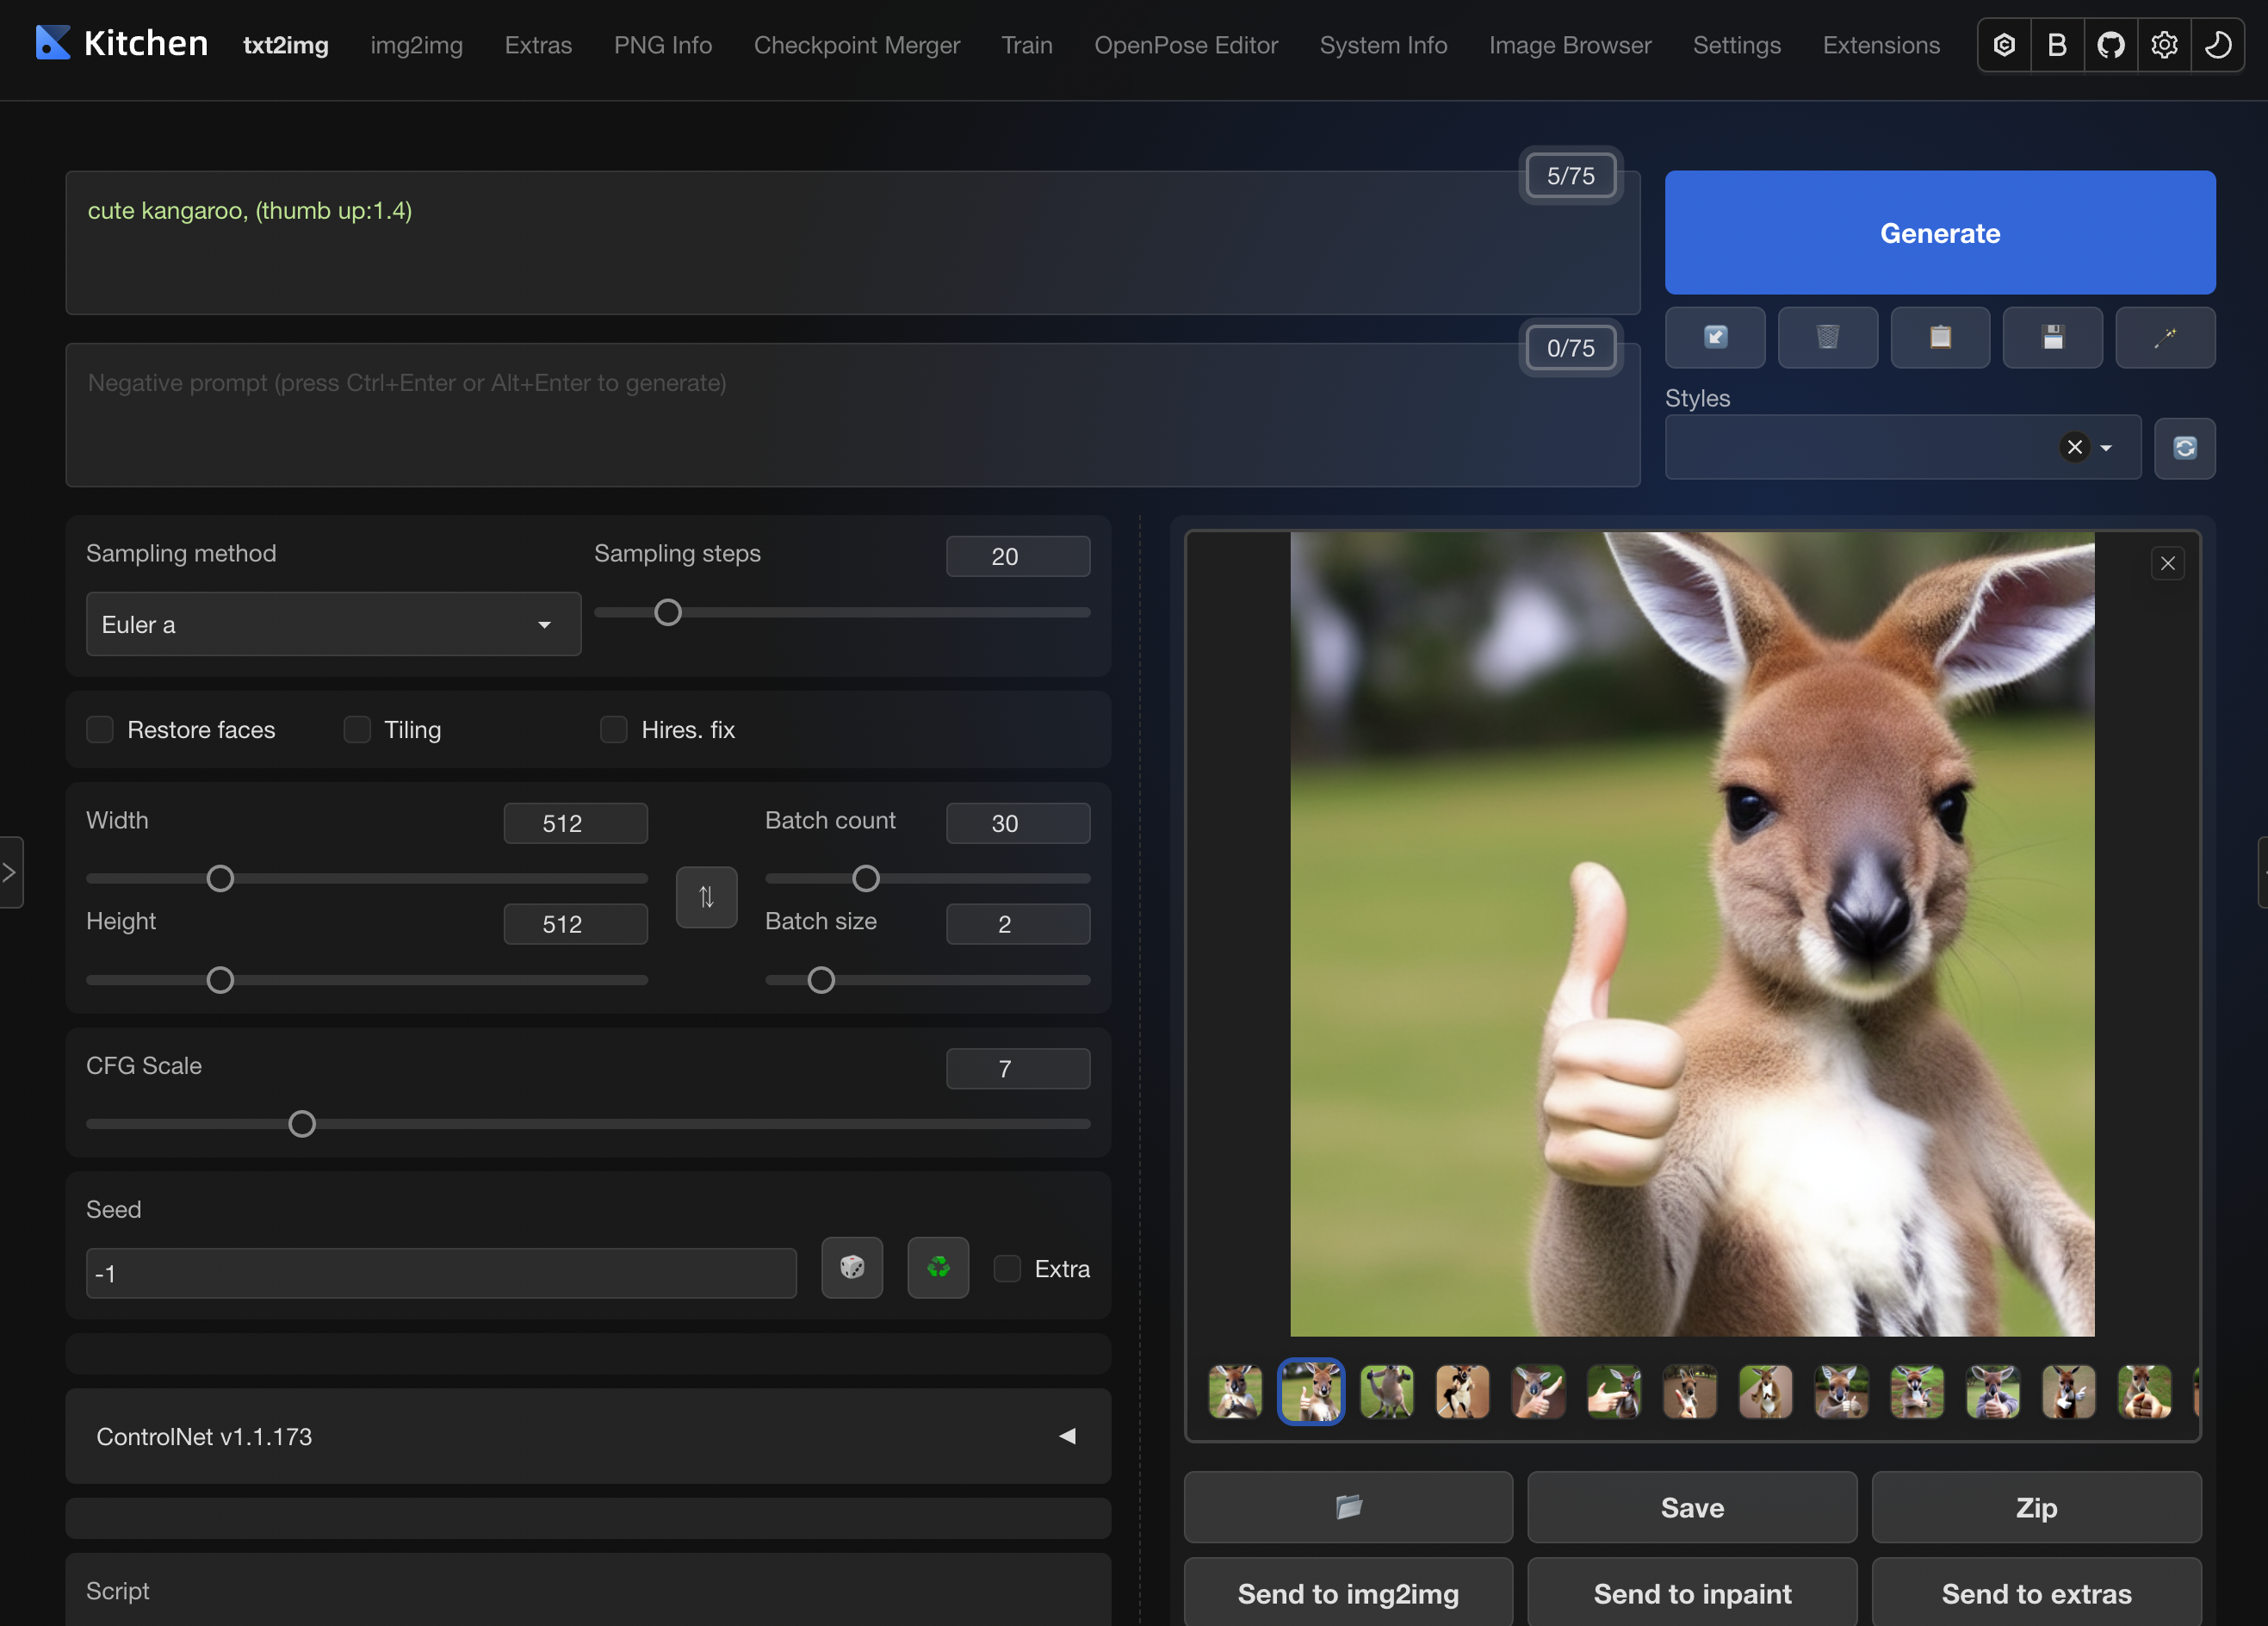2268x1626 pixels.
Task: Click the Width slider handle
Action: point(220,879)
